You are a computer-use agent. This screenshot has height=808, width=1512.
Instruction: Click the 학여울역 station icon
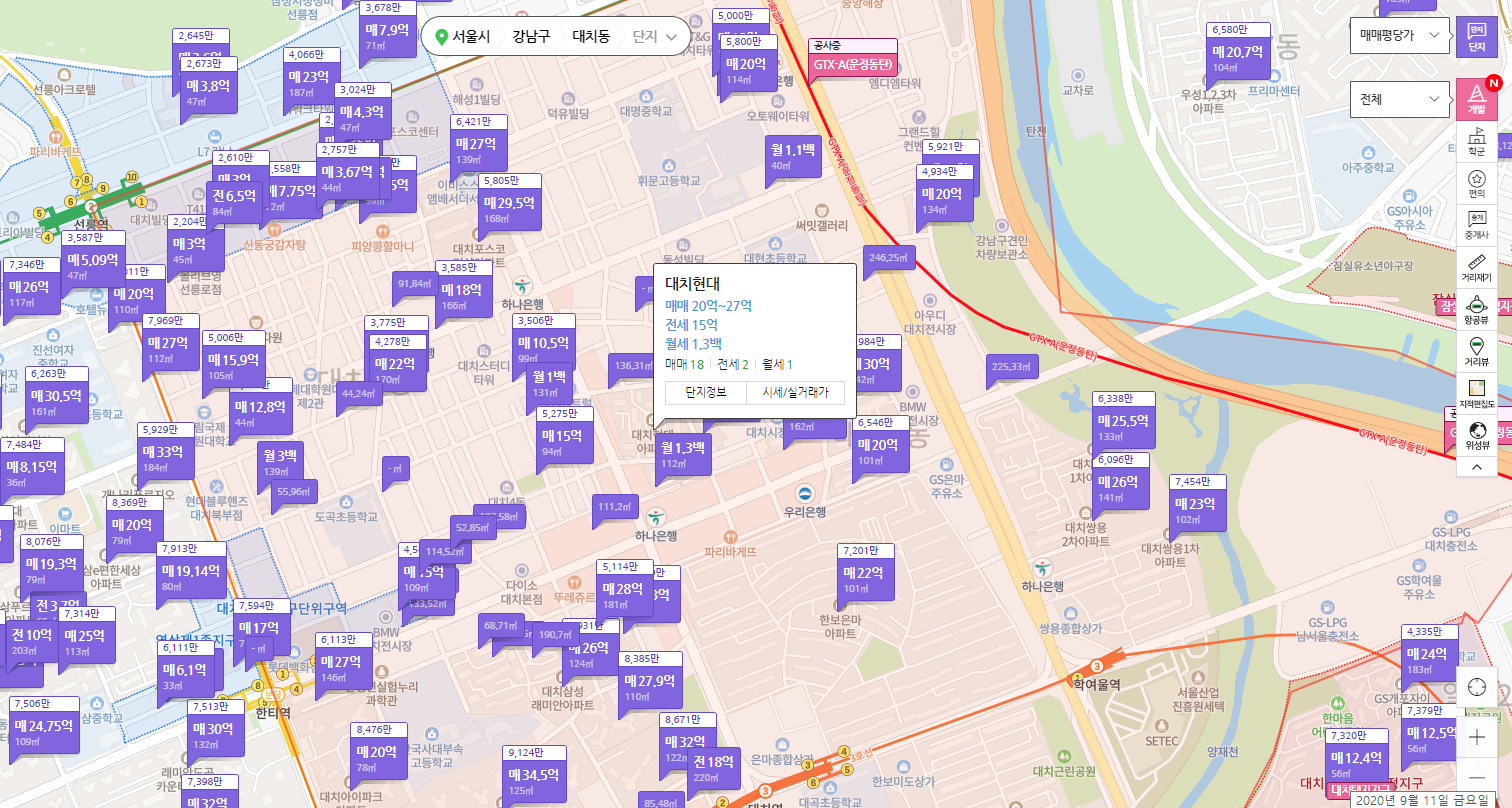pos(1097,666)
